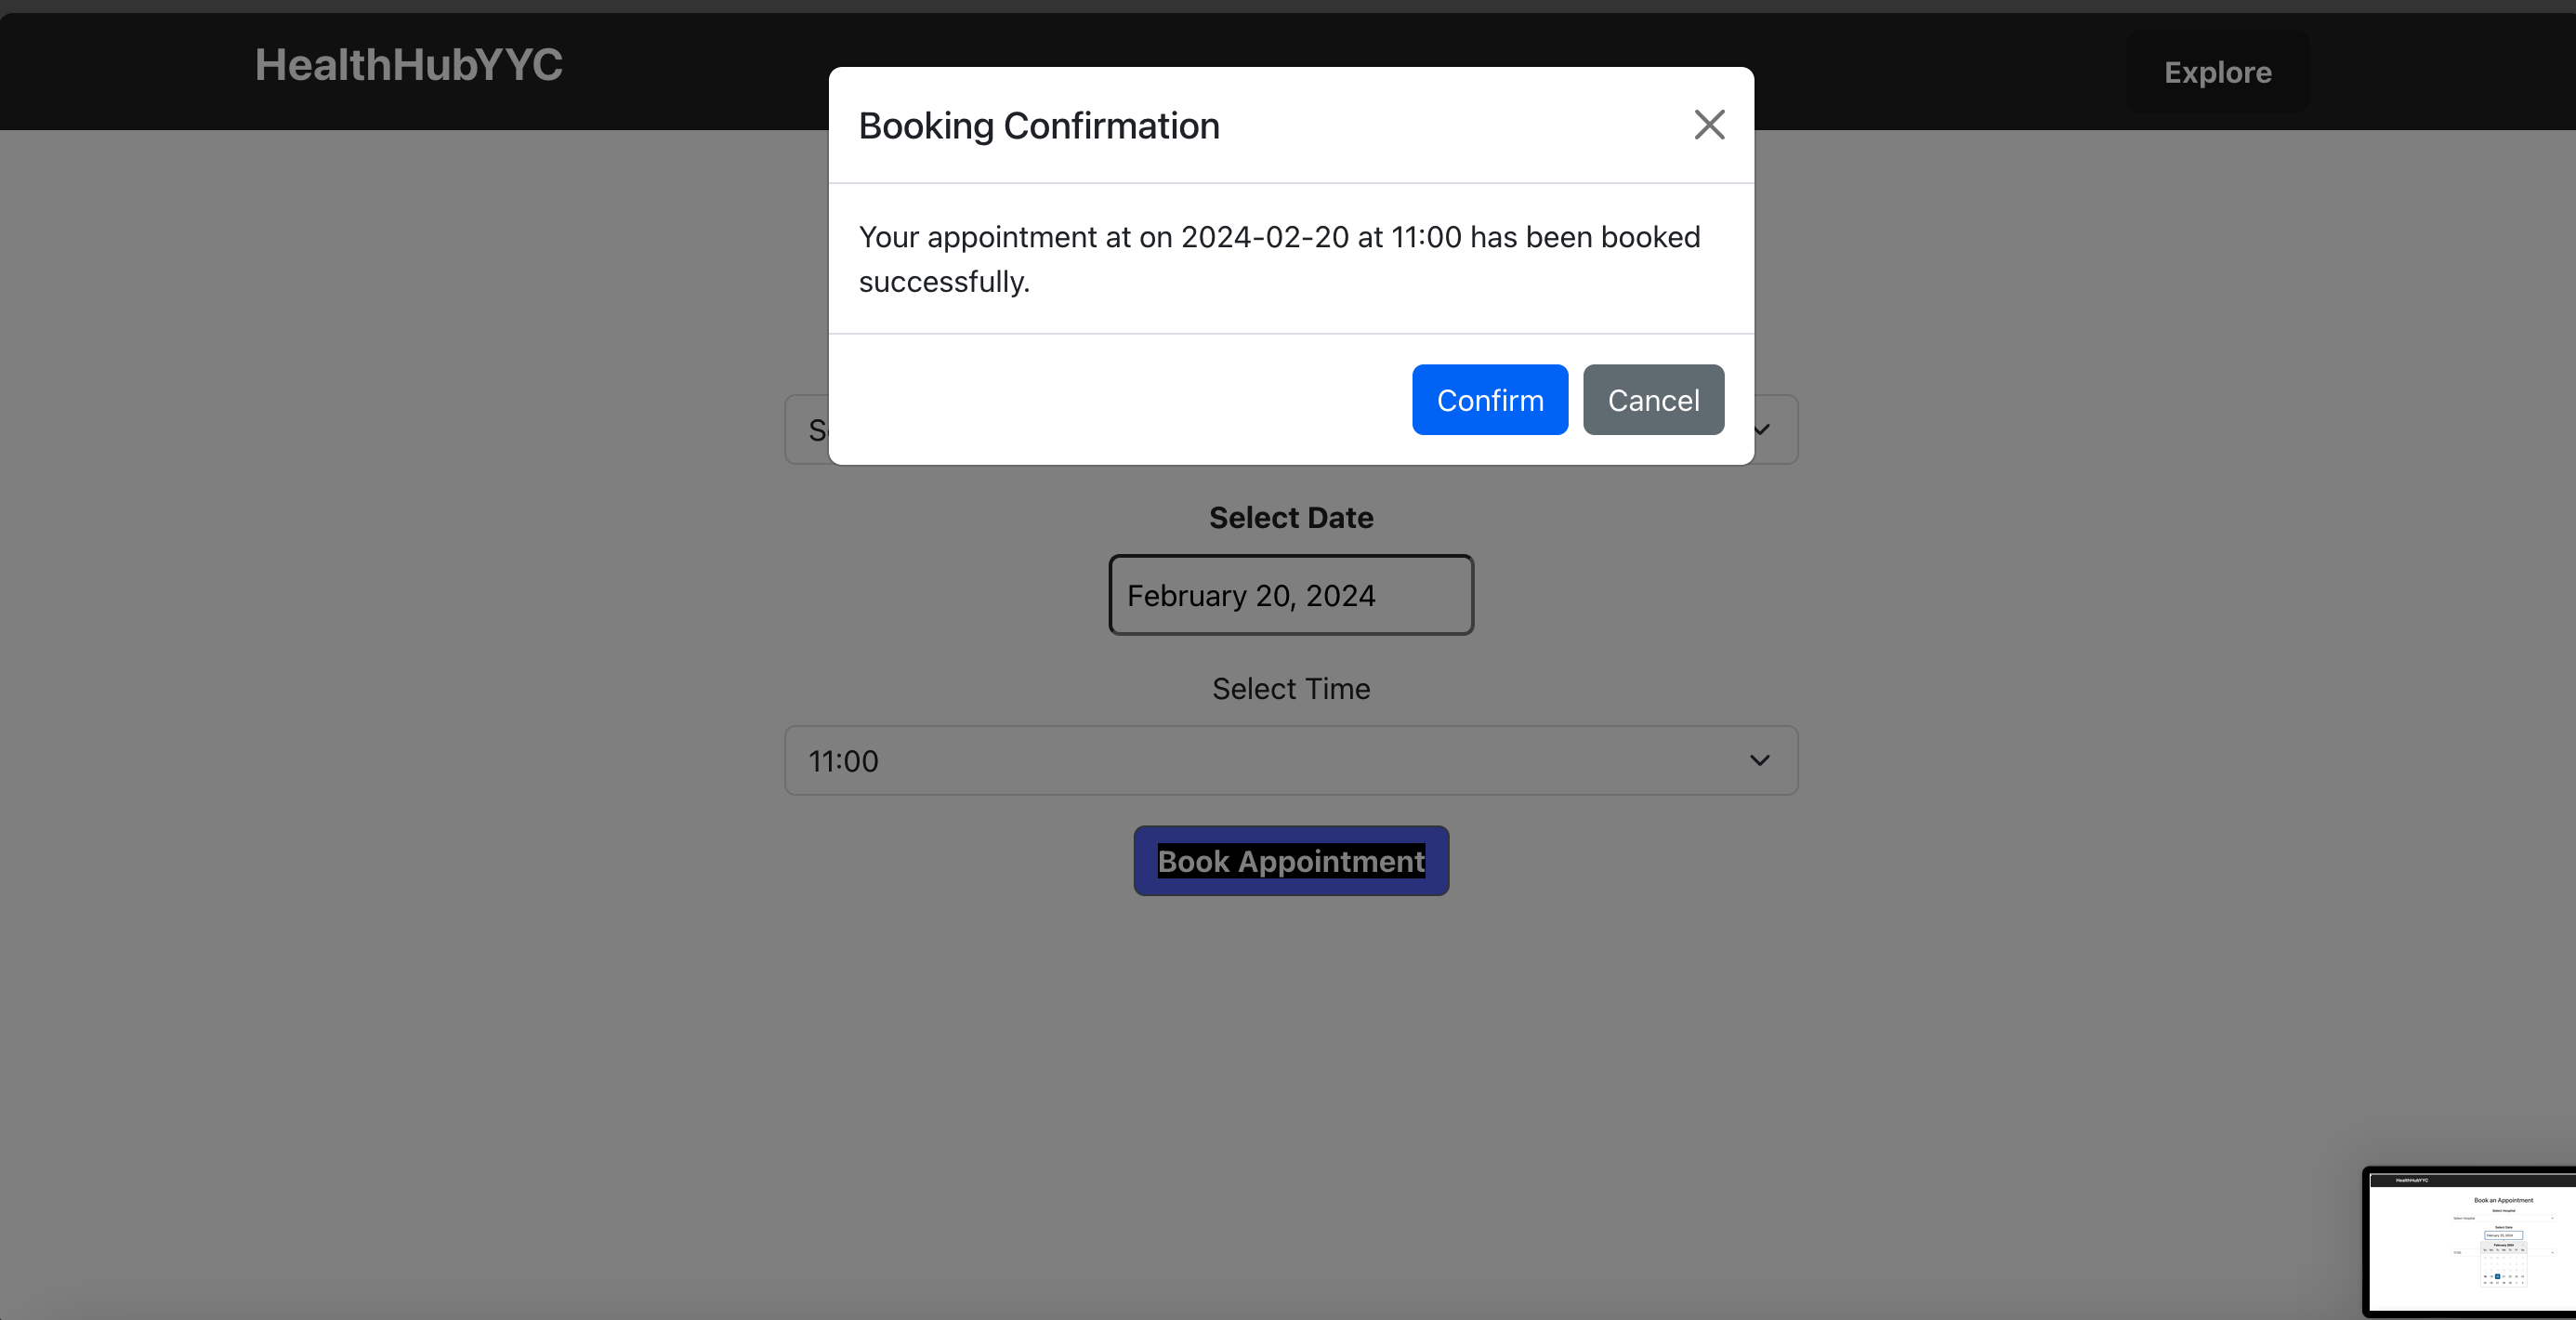Image resolution: width=2576 pixels, height=1320 pixels.
Task: Click the Select Date label
Action: pyautogui.click(x=1290, y=518)
